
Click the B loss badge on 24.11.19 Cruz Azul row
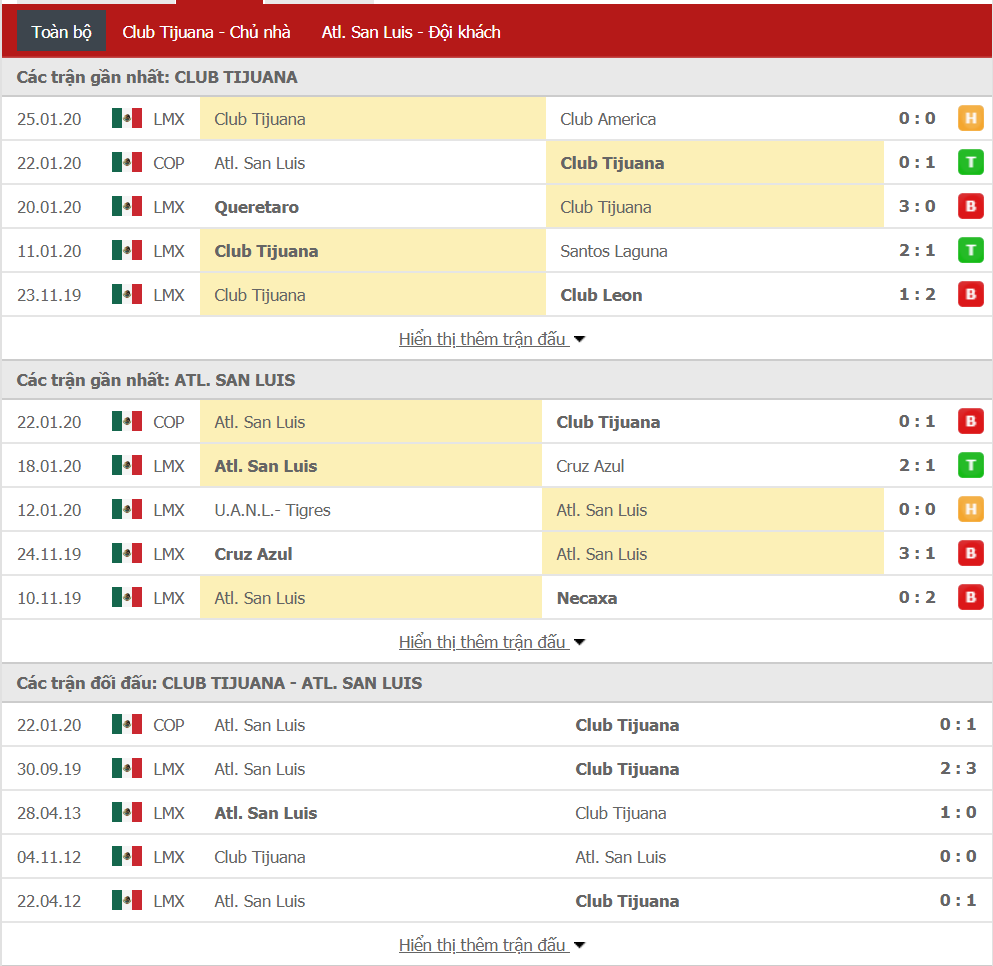point(970,554)
